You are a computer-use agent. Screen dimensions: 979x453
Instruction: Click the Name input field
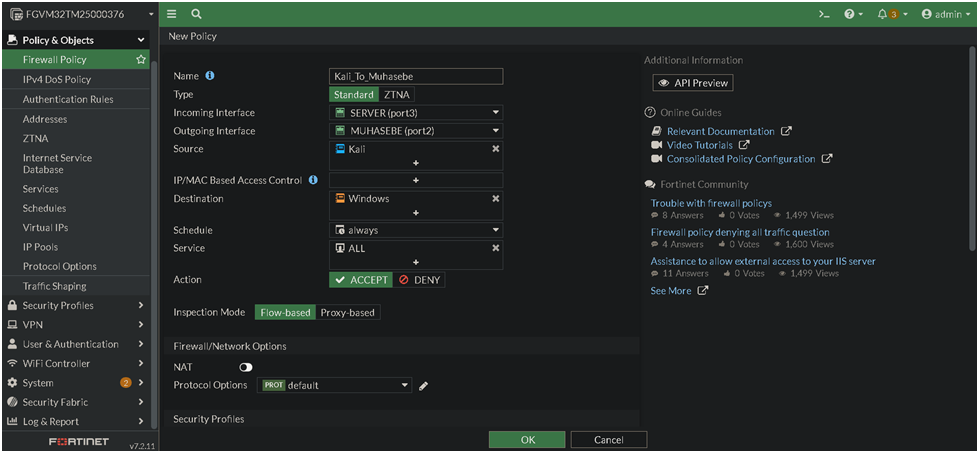tap(416, 76)
